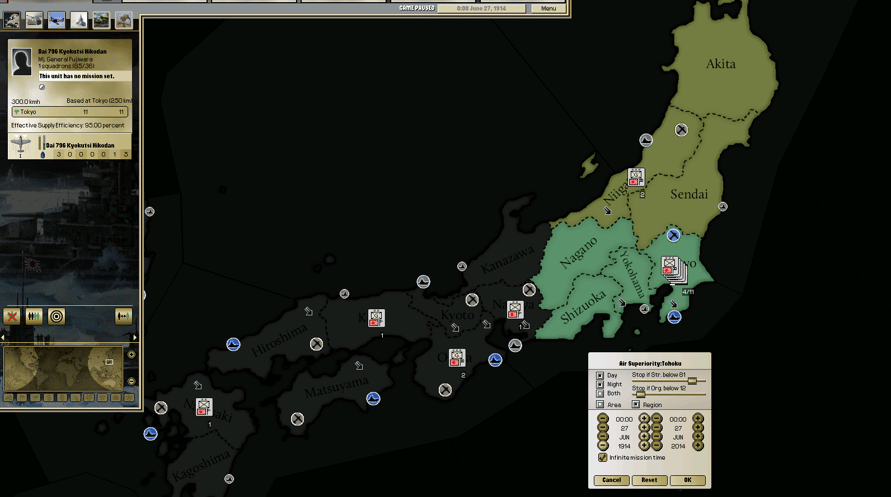Image resolution: width=891 pixels, height=497 pixels.
Task: Click the rebase/deploy arrow button
Action: pyautogui.click(x=123, y=316)
